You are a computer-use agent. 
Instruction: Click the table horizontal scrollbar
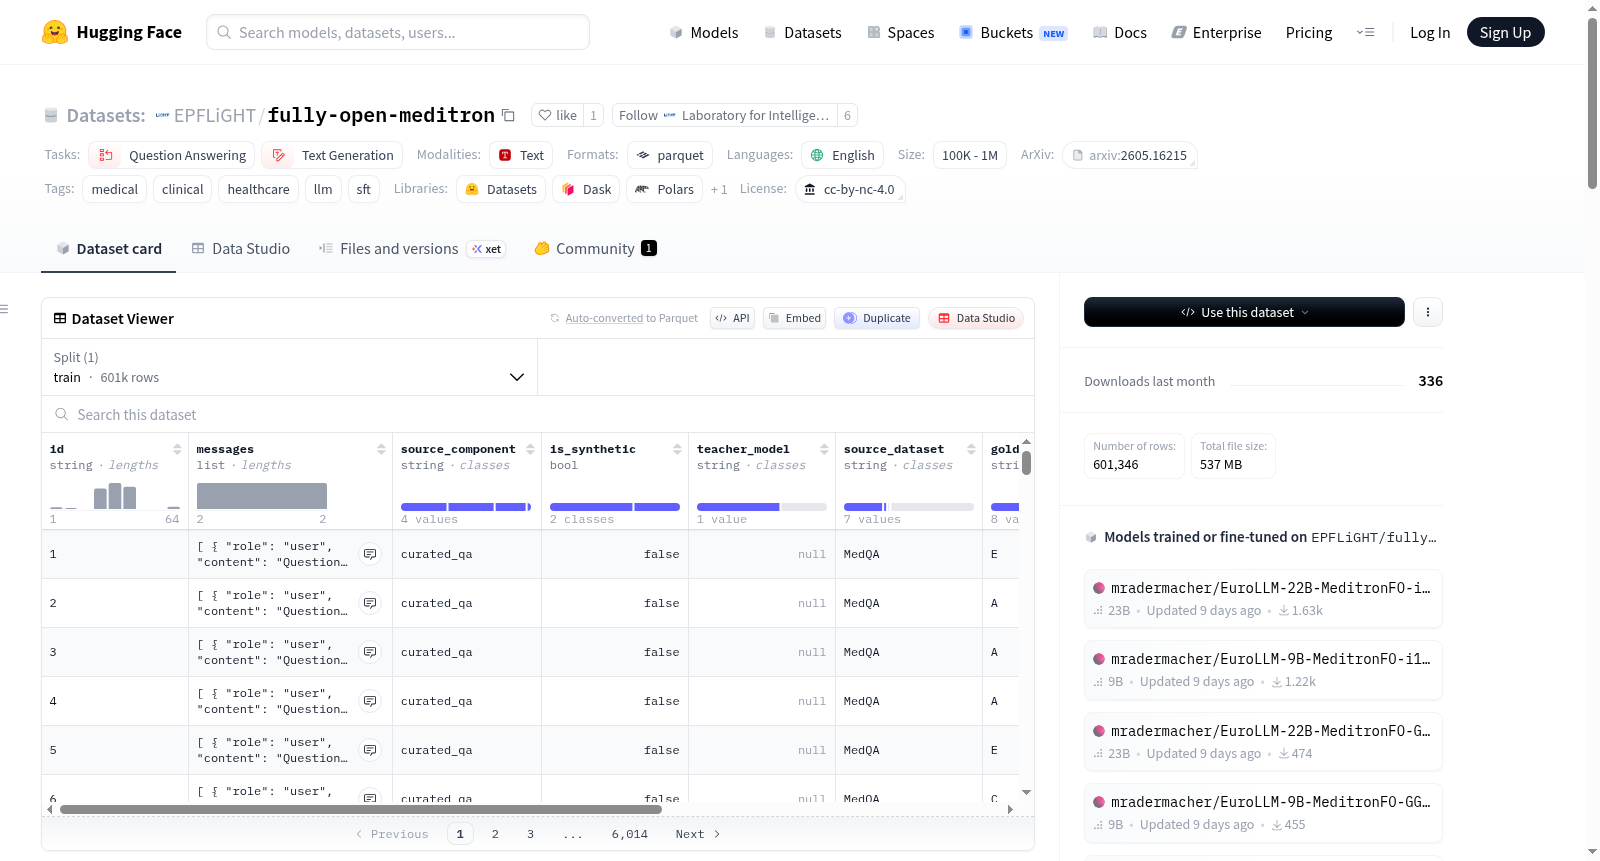point(360,809)
